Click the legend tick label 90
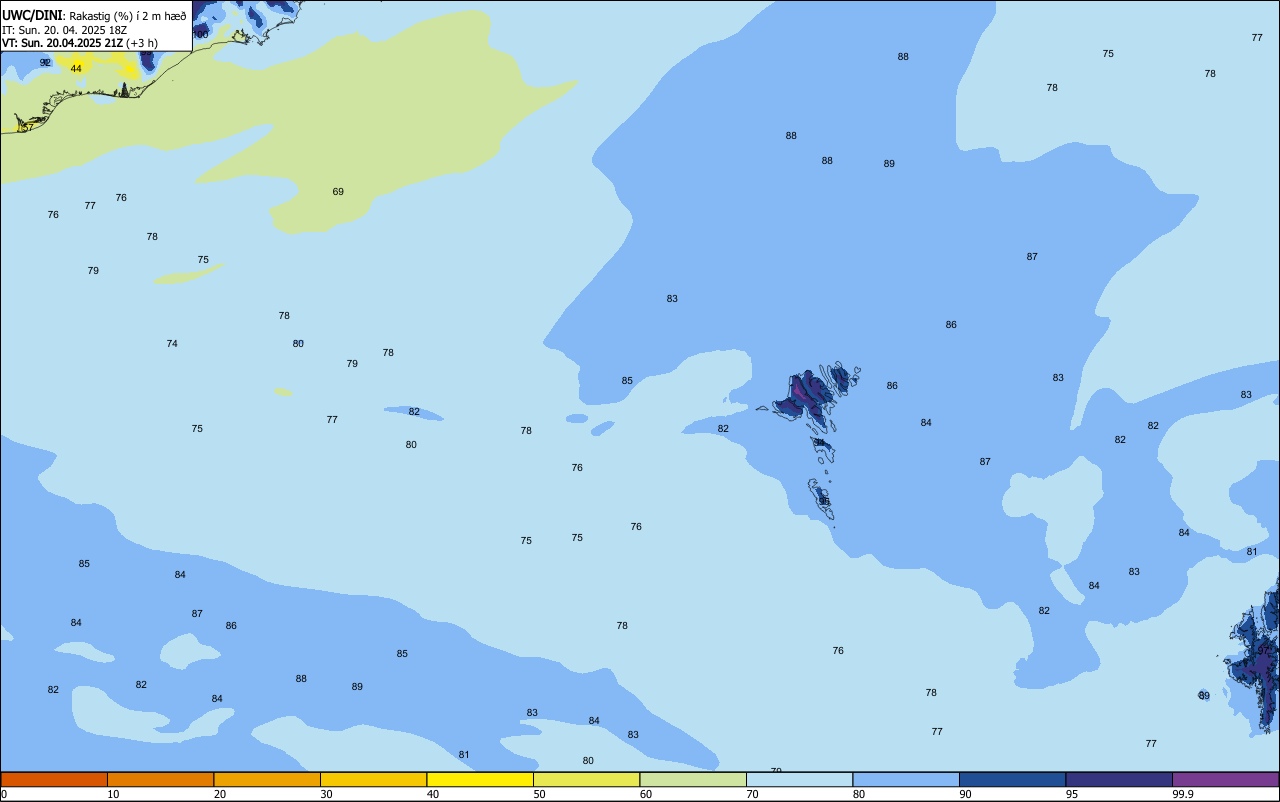The image size is (1280, 802). click(965, 794)
